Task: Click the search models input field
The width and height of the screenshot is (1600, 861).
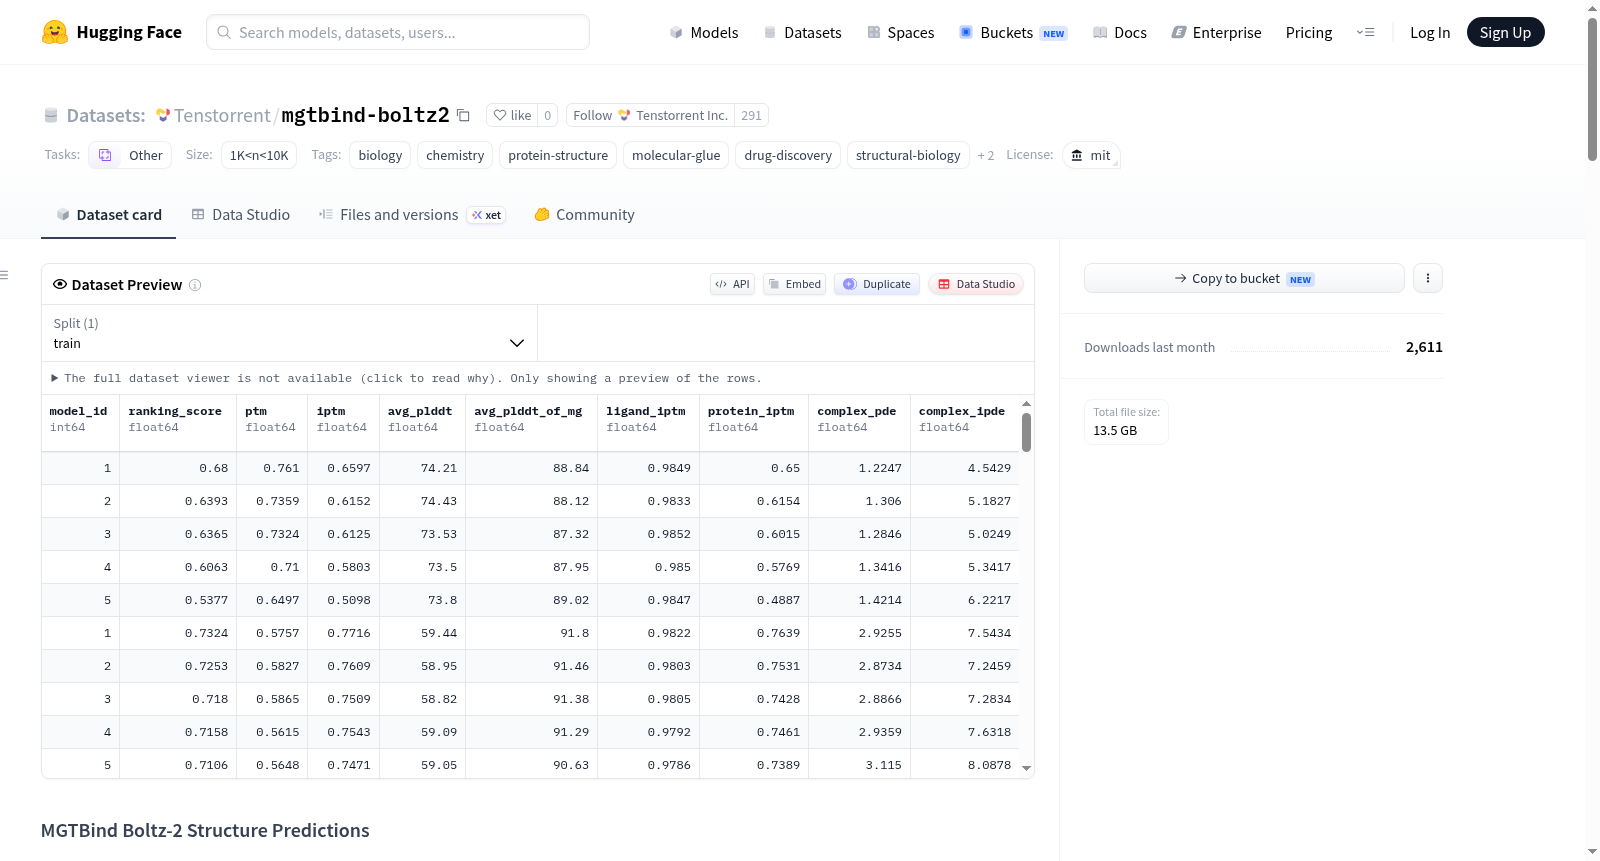Action: coord(398,32)
